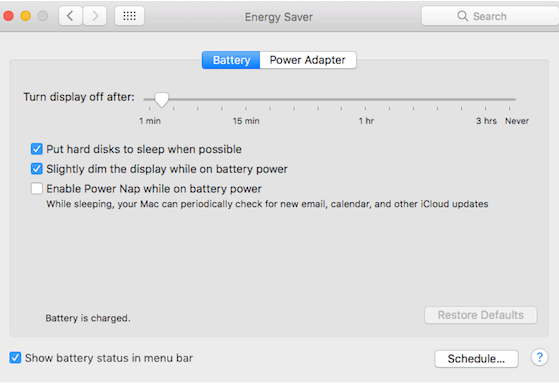The image size is (559, 383).
Task: Enable Power Nap while on battery power
Action: [37, 188]
